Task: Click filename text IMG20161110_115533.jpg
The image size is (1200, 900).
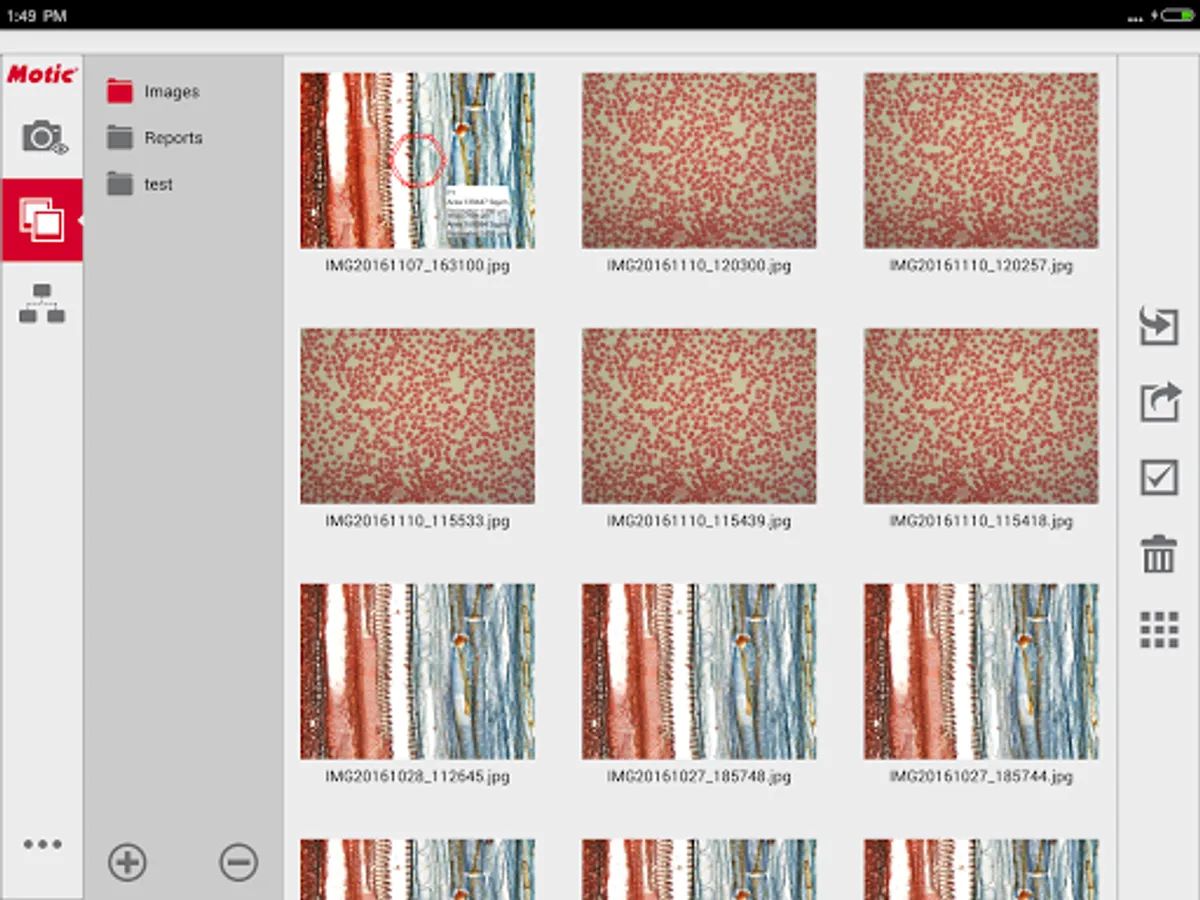Action: tap(417, 521)
